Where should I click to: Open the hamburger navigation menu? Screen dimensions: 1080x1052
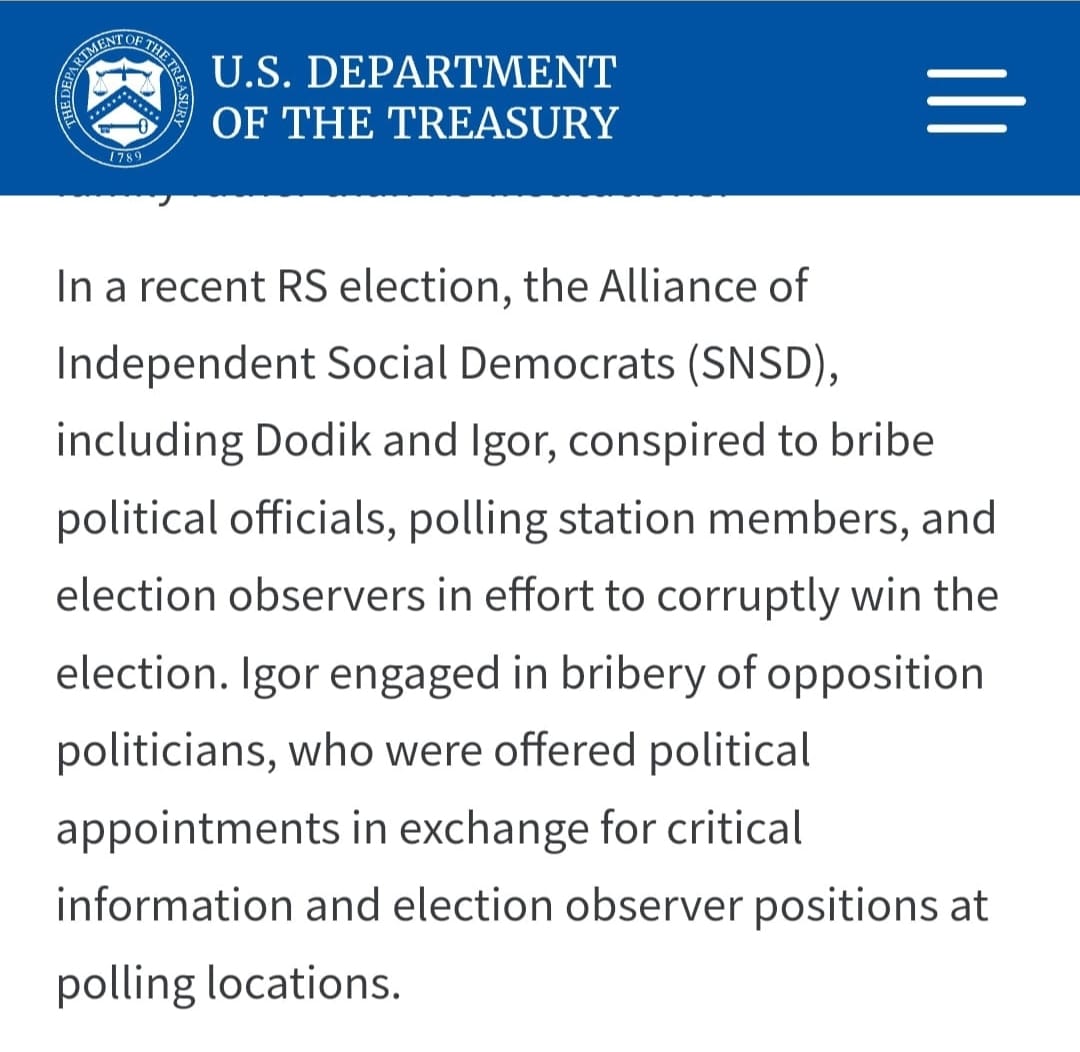coord(975,101)
